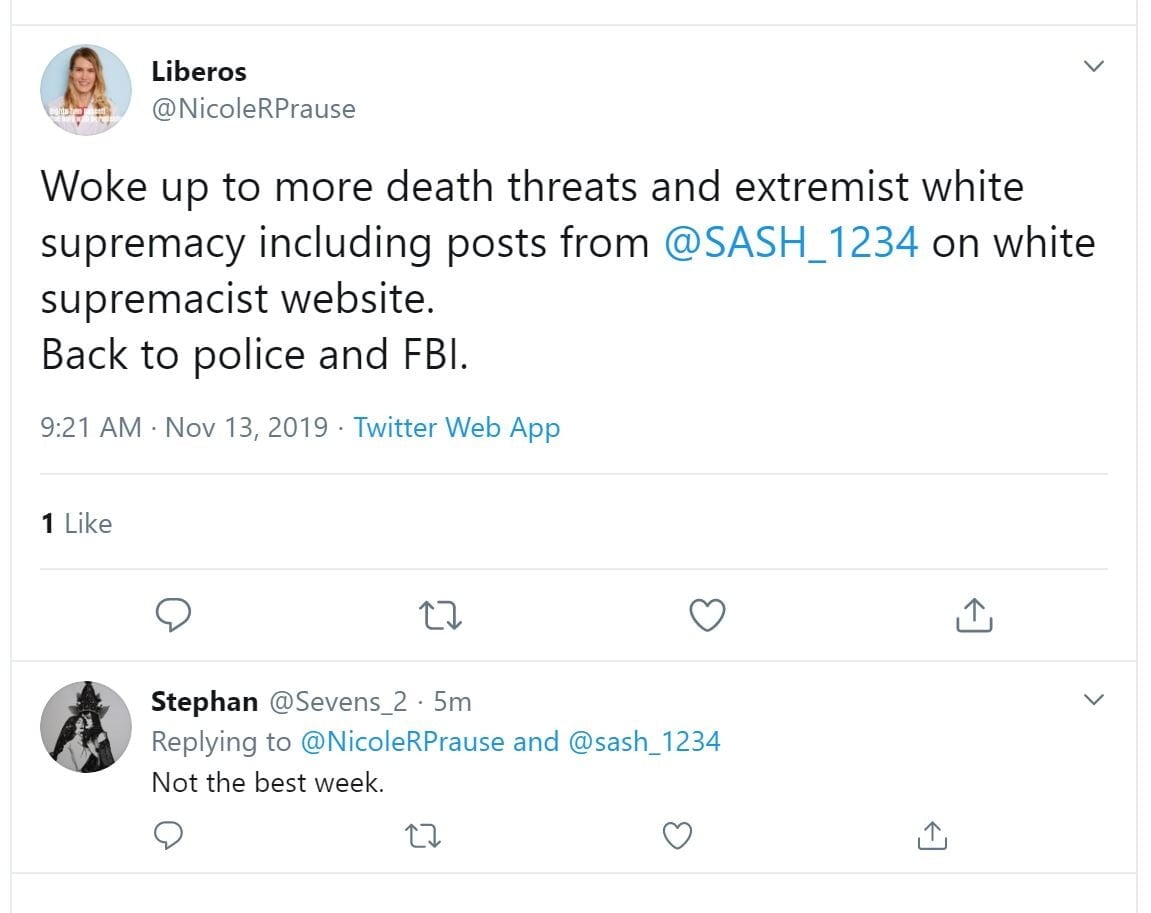This screenshot has width=1151, height=913.
Task: Open the Twitter Web App source link
Action: pos(456,428)
